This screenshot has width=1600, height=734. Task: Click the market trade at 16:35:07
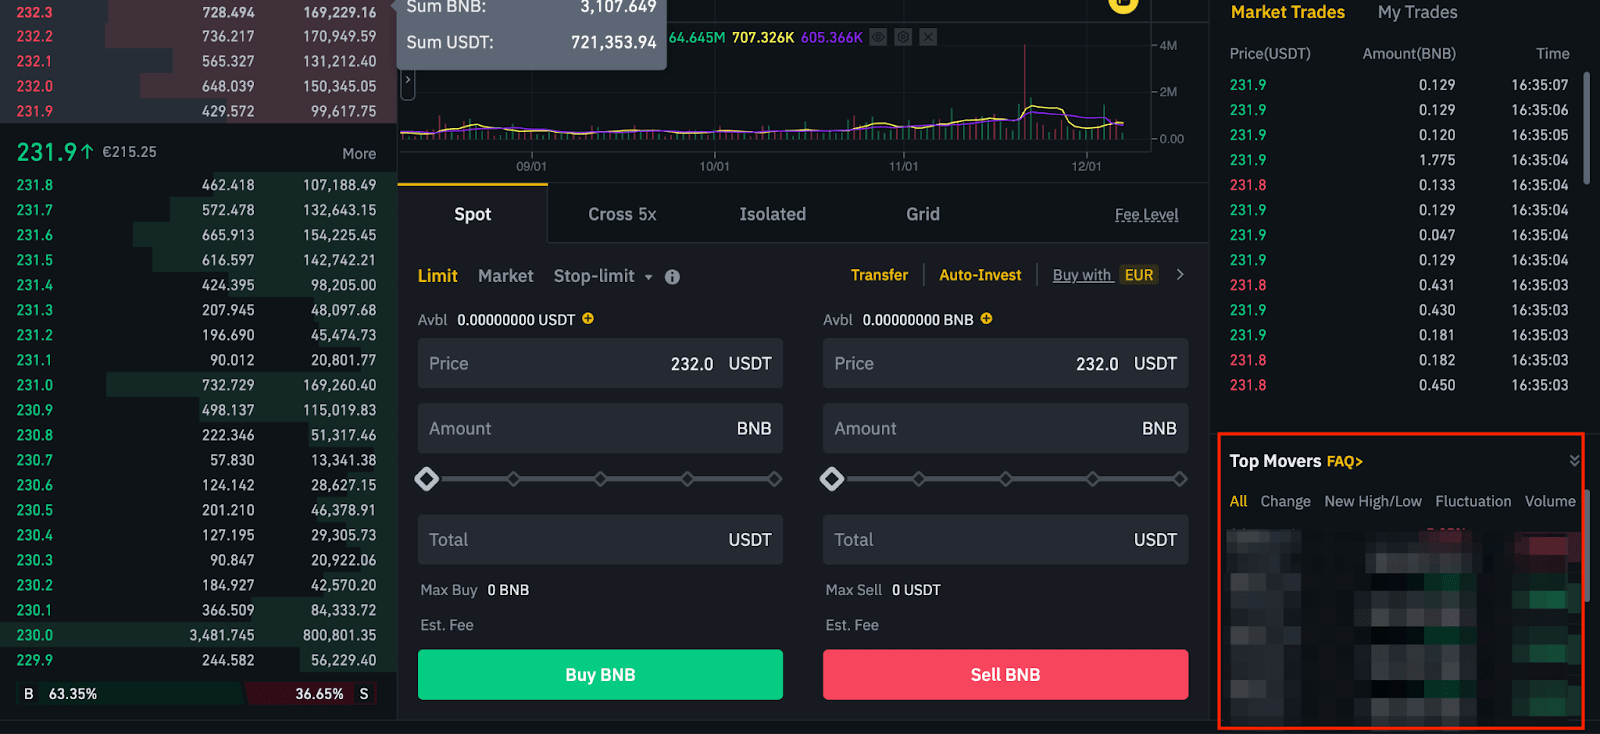1399,85
